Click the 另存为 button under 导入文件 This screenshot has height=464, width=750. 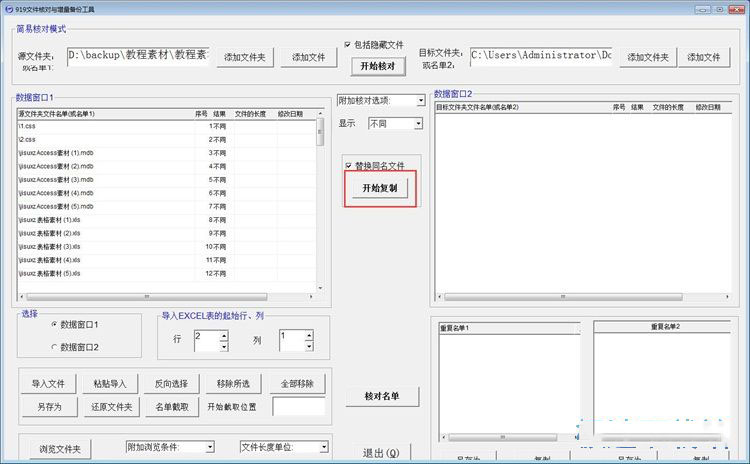[x=50, y=407]
